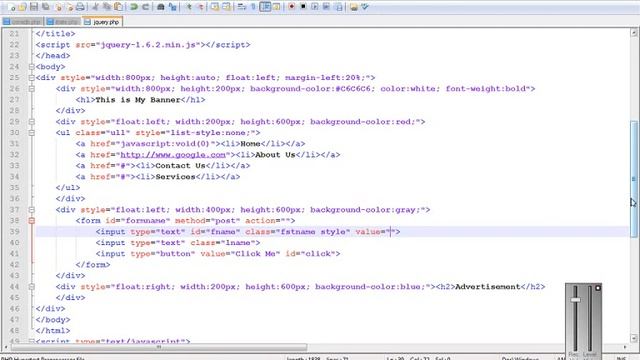Collapse the gray div fold on line 37

point(31,210)
